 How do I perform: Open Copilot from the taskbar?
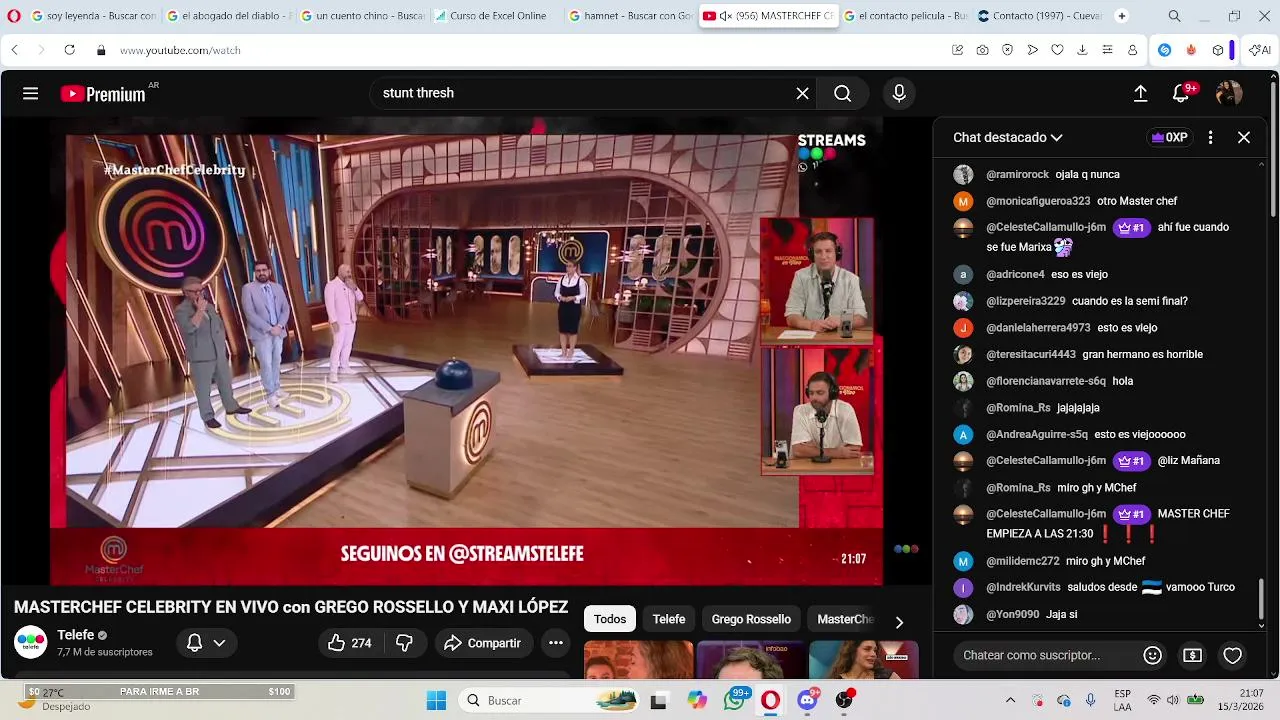[697, 701]
